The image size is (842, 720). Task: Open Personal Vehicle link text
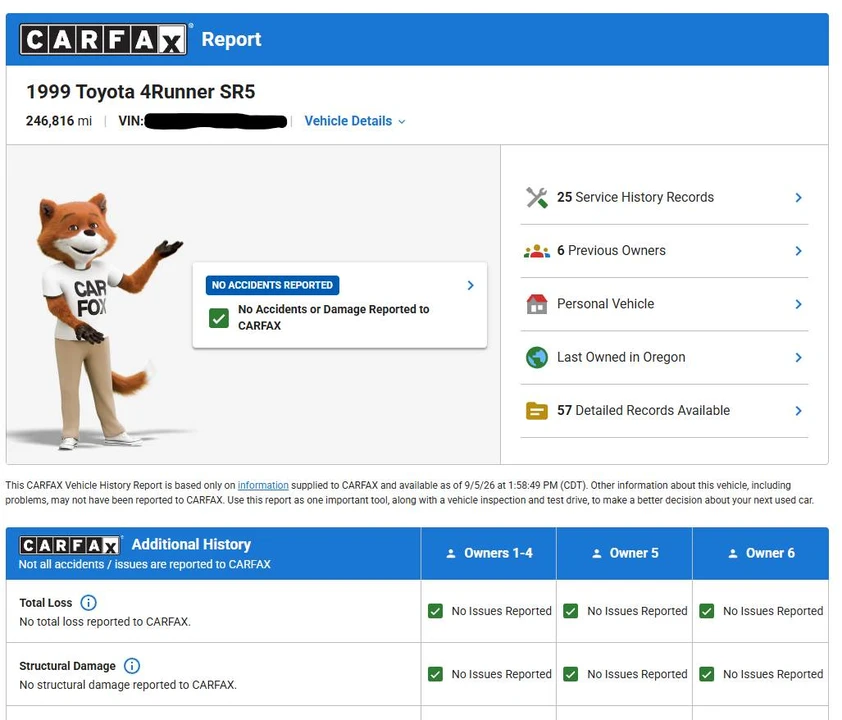click(x=605, y=304)
